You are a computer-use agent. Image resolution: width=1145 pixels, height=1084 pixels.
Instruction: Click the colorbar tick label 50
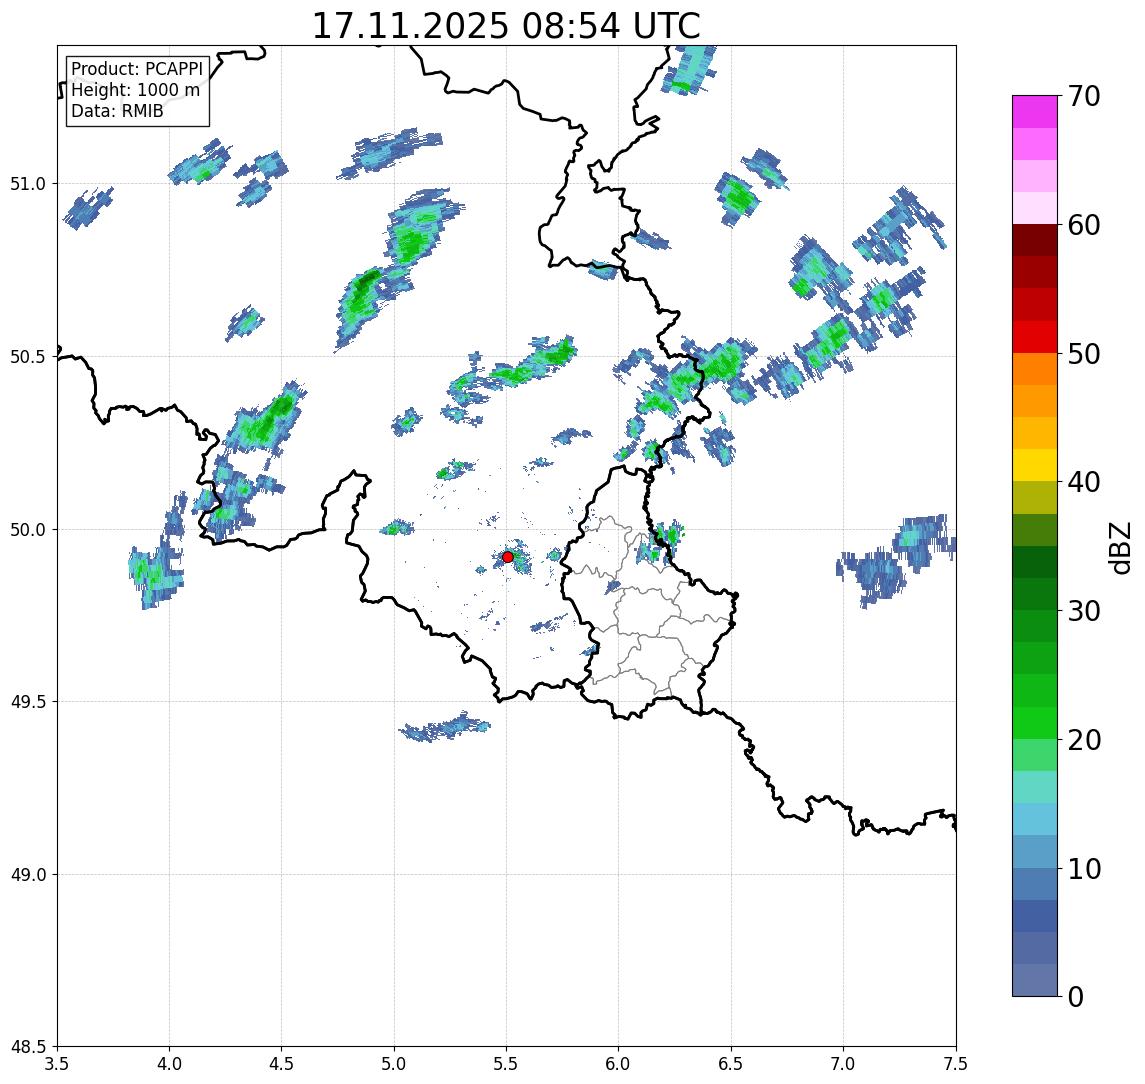[x=1084, y=354]
